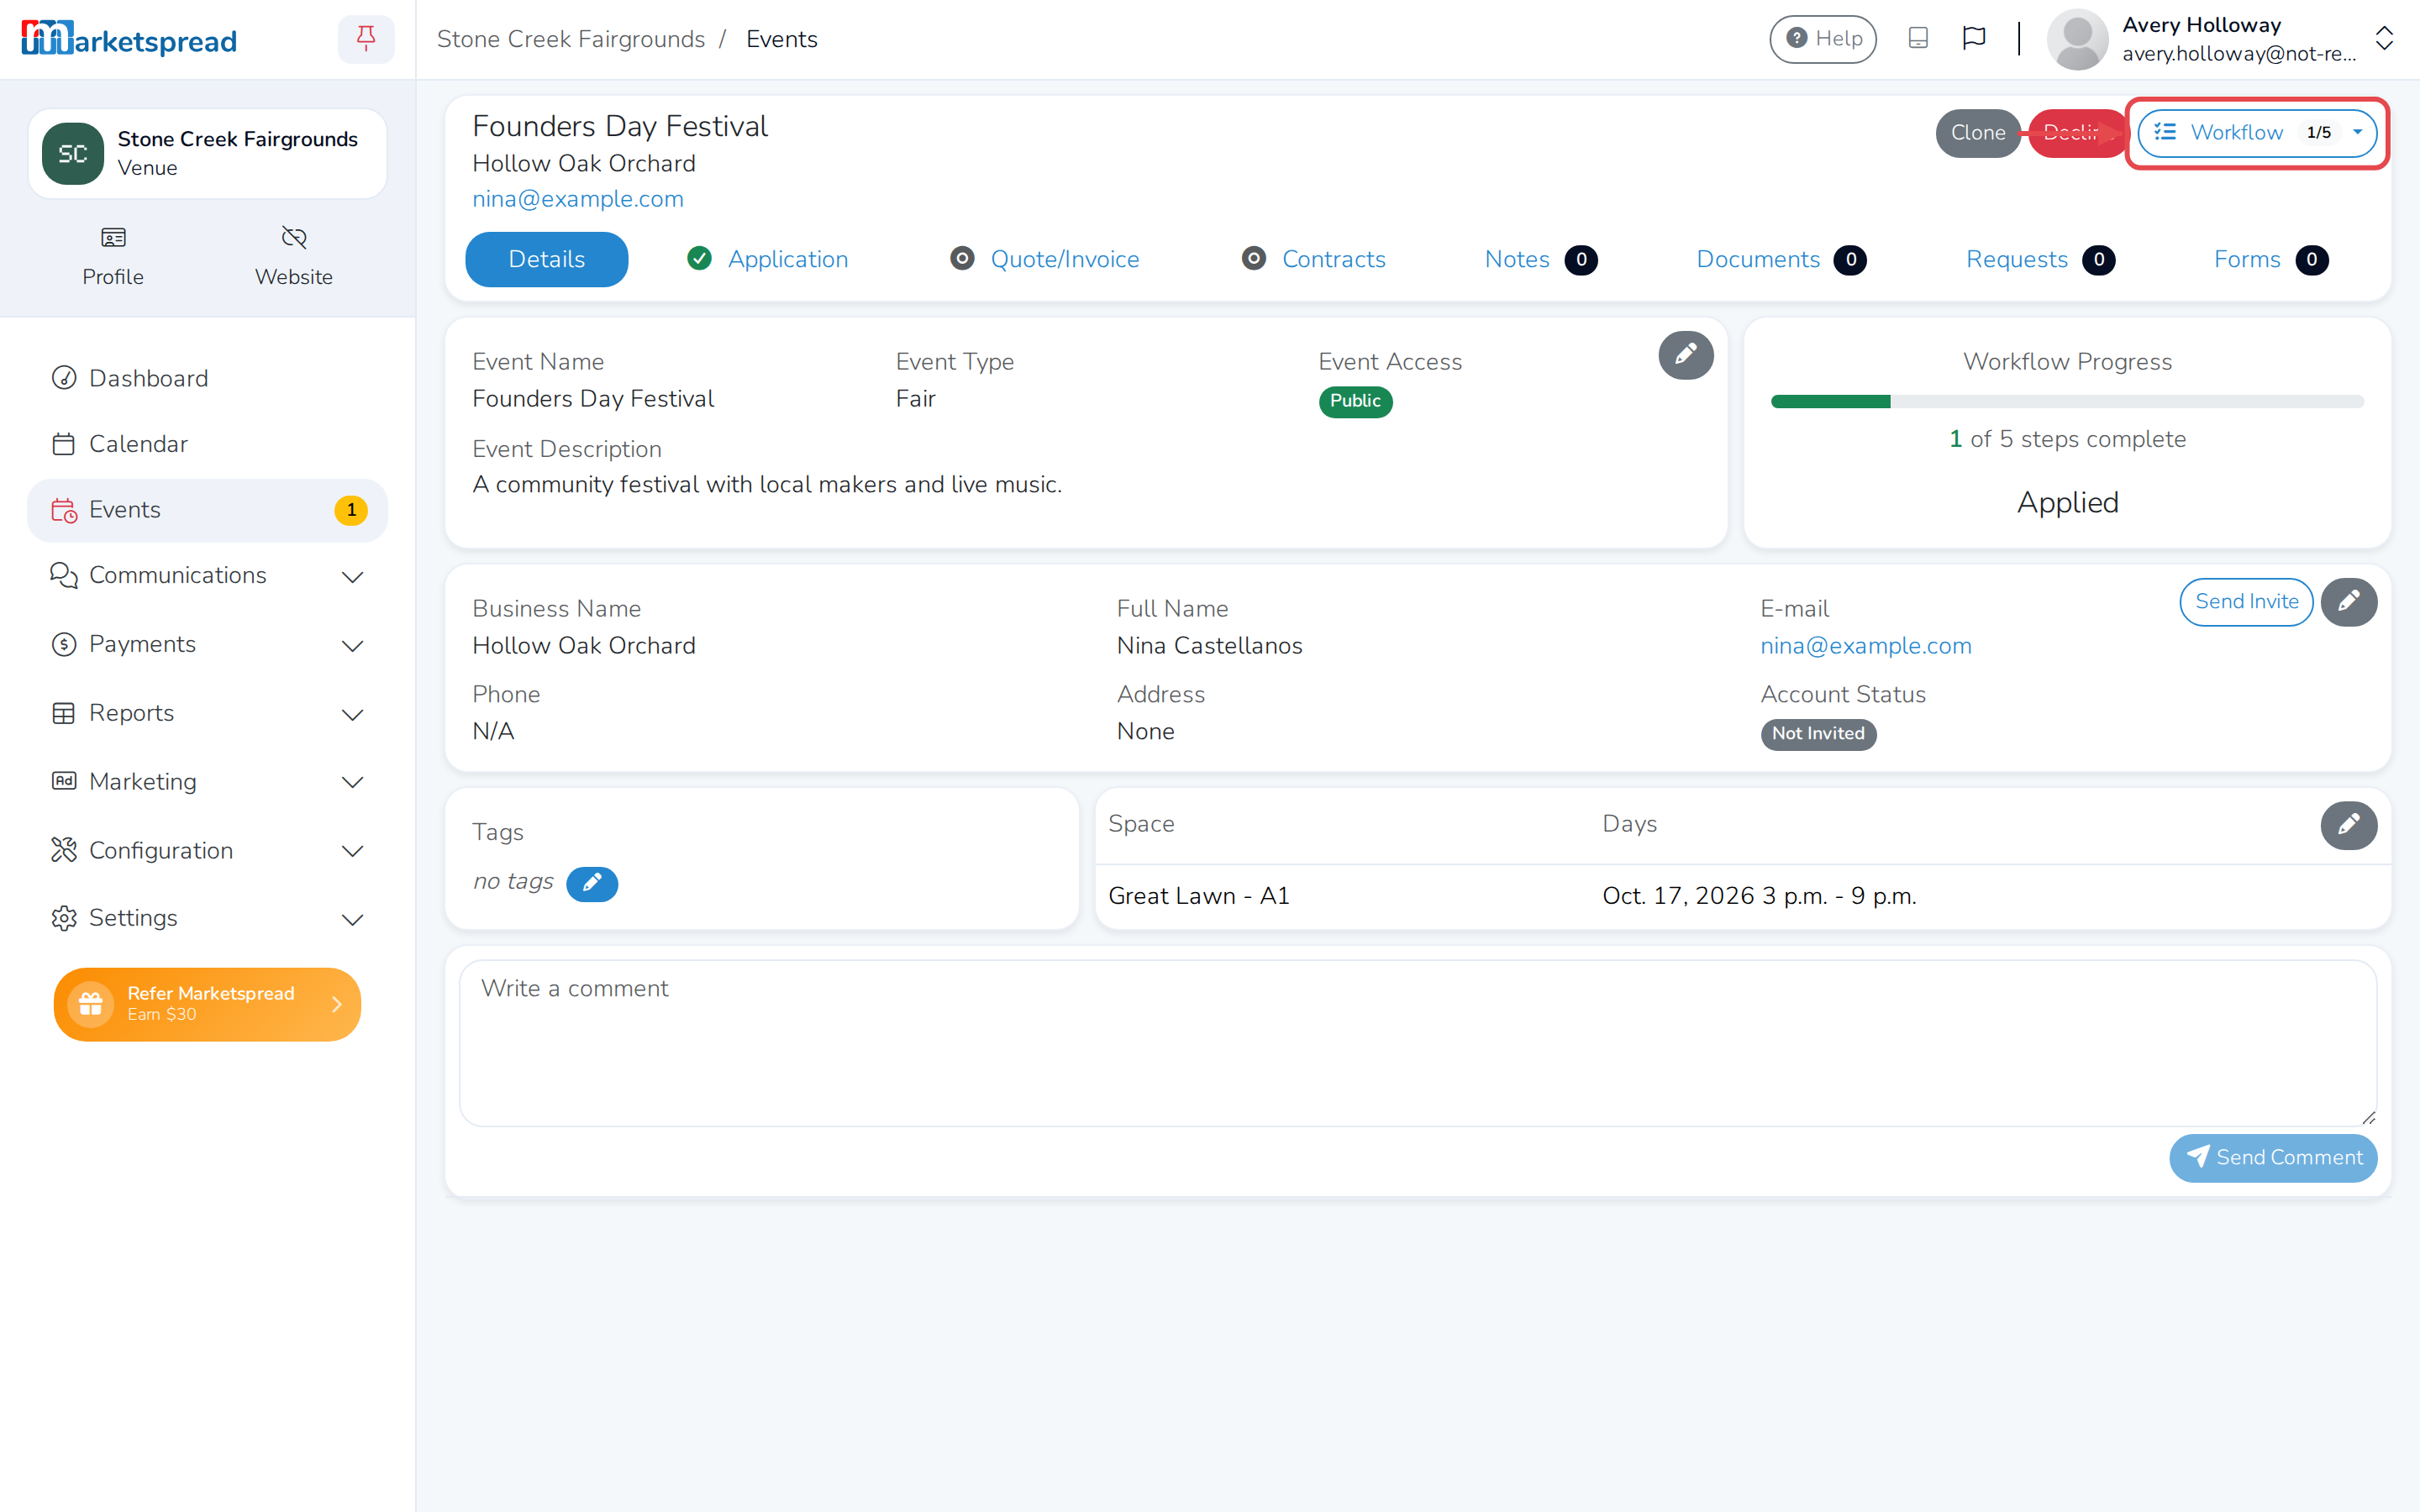This screenshot has width=2420, height=1512.
Task: Open the Documents tab
Action: (x=1781, y=260)
